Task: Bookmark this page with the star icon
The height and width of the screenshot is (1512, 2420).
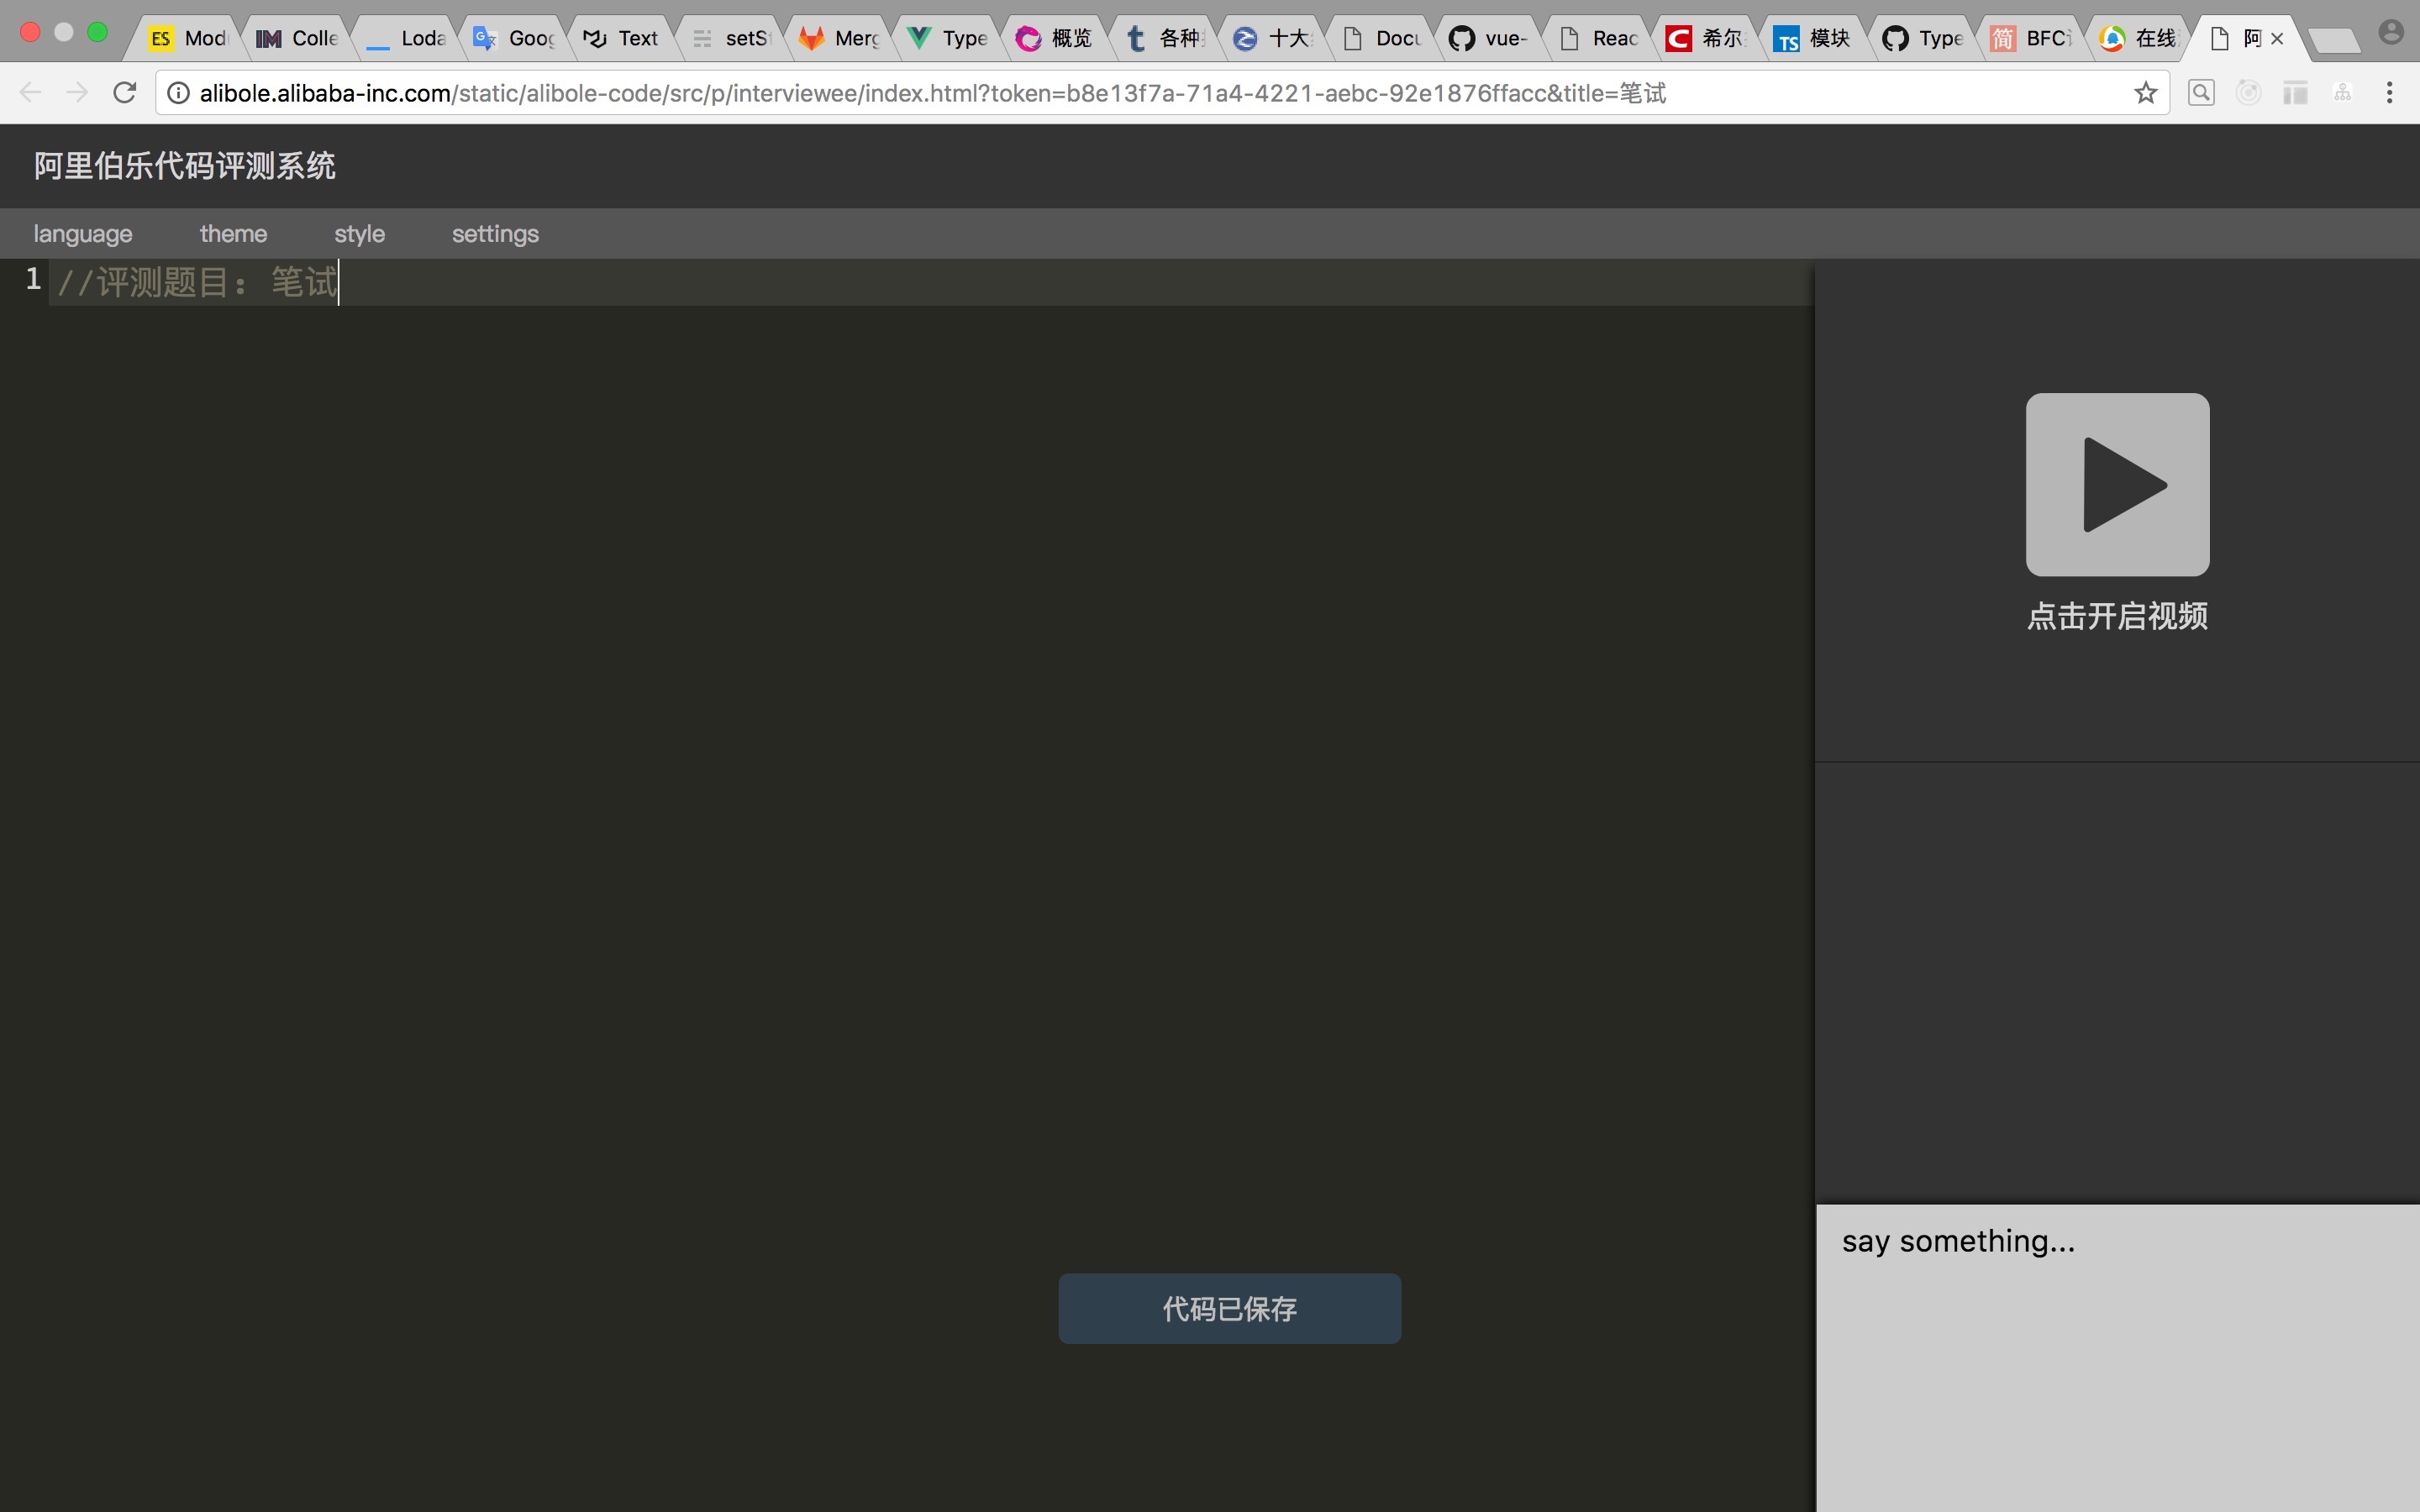Action: click(x=2145, y=93)
